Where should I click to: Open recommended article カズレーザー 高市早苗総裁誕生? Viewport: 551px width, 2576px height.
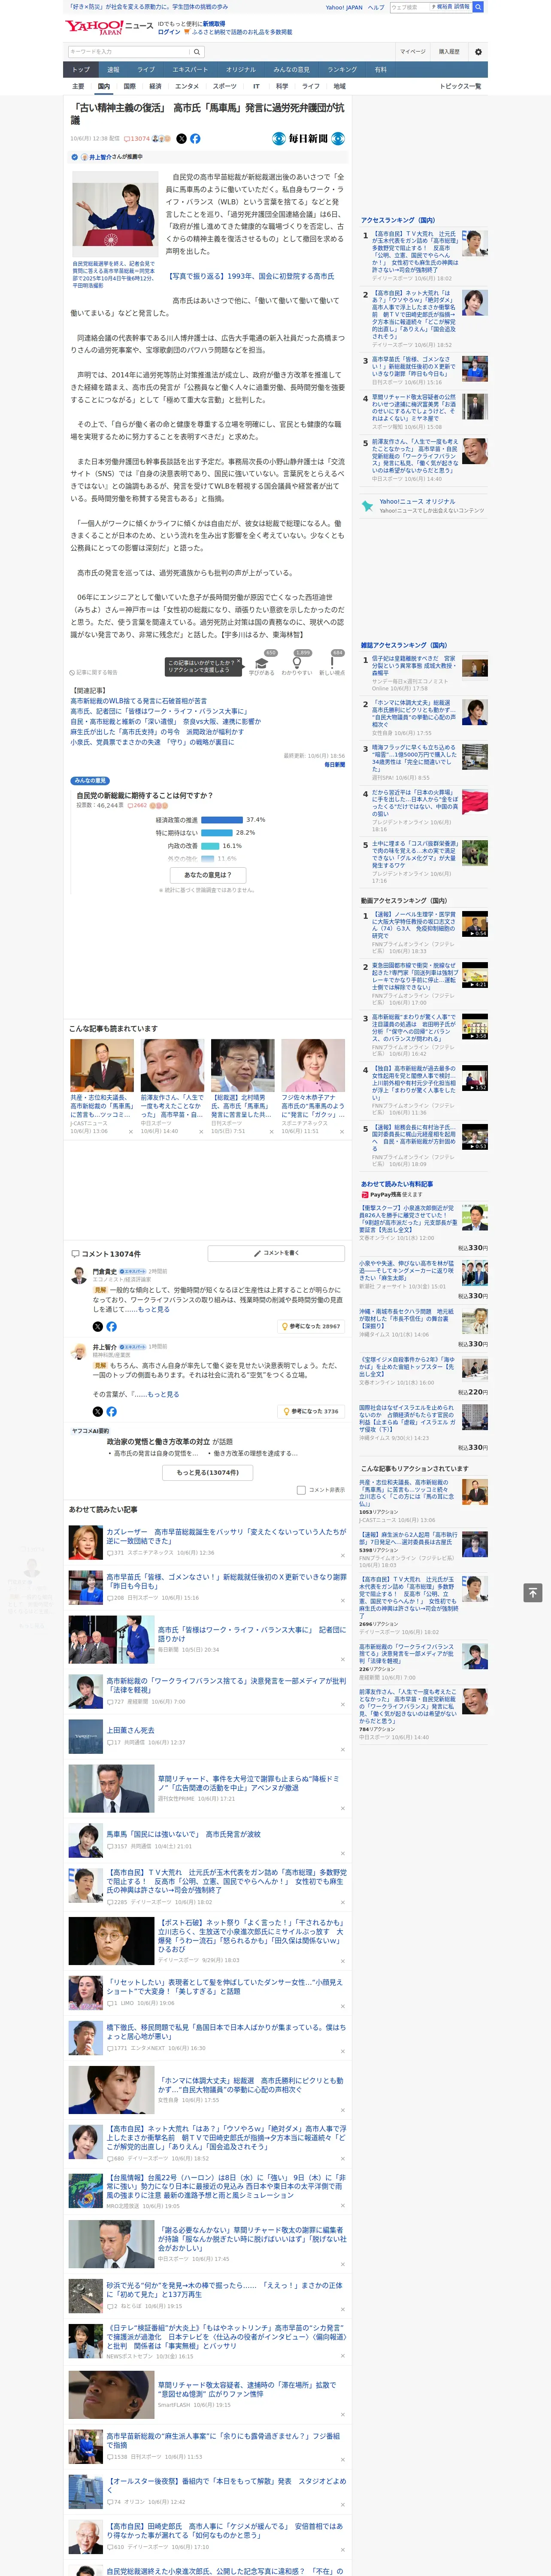(x=226, y=1536)
